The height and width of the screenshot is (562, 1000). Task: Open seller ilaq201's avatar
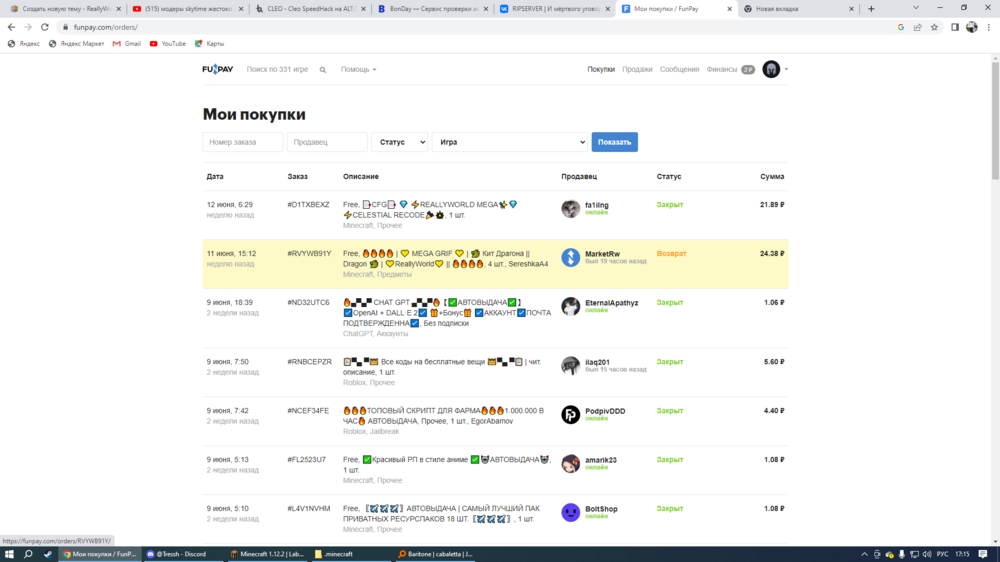(570, 366)
